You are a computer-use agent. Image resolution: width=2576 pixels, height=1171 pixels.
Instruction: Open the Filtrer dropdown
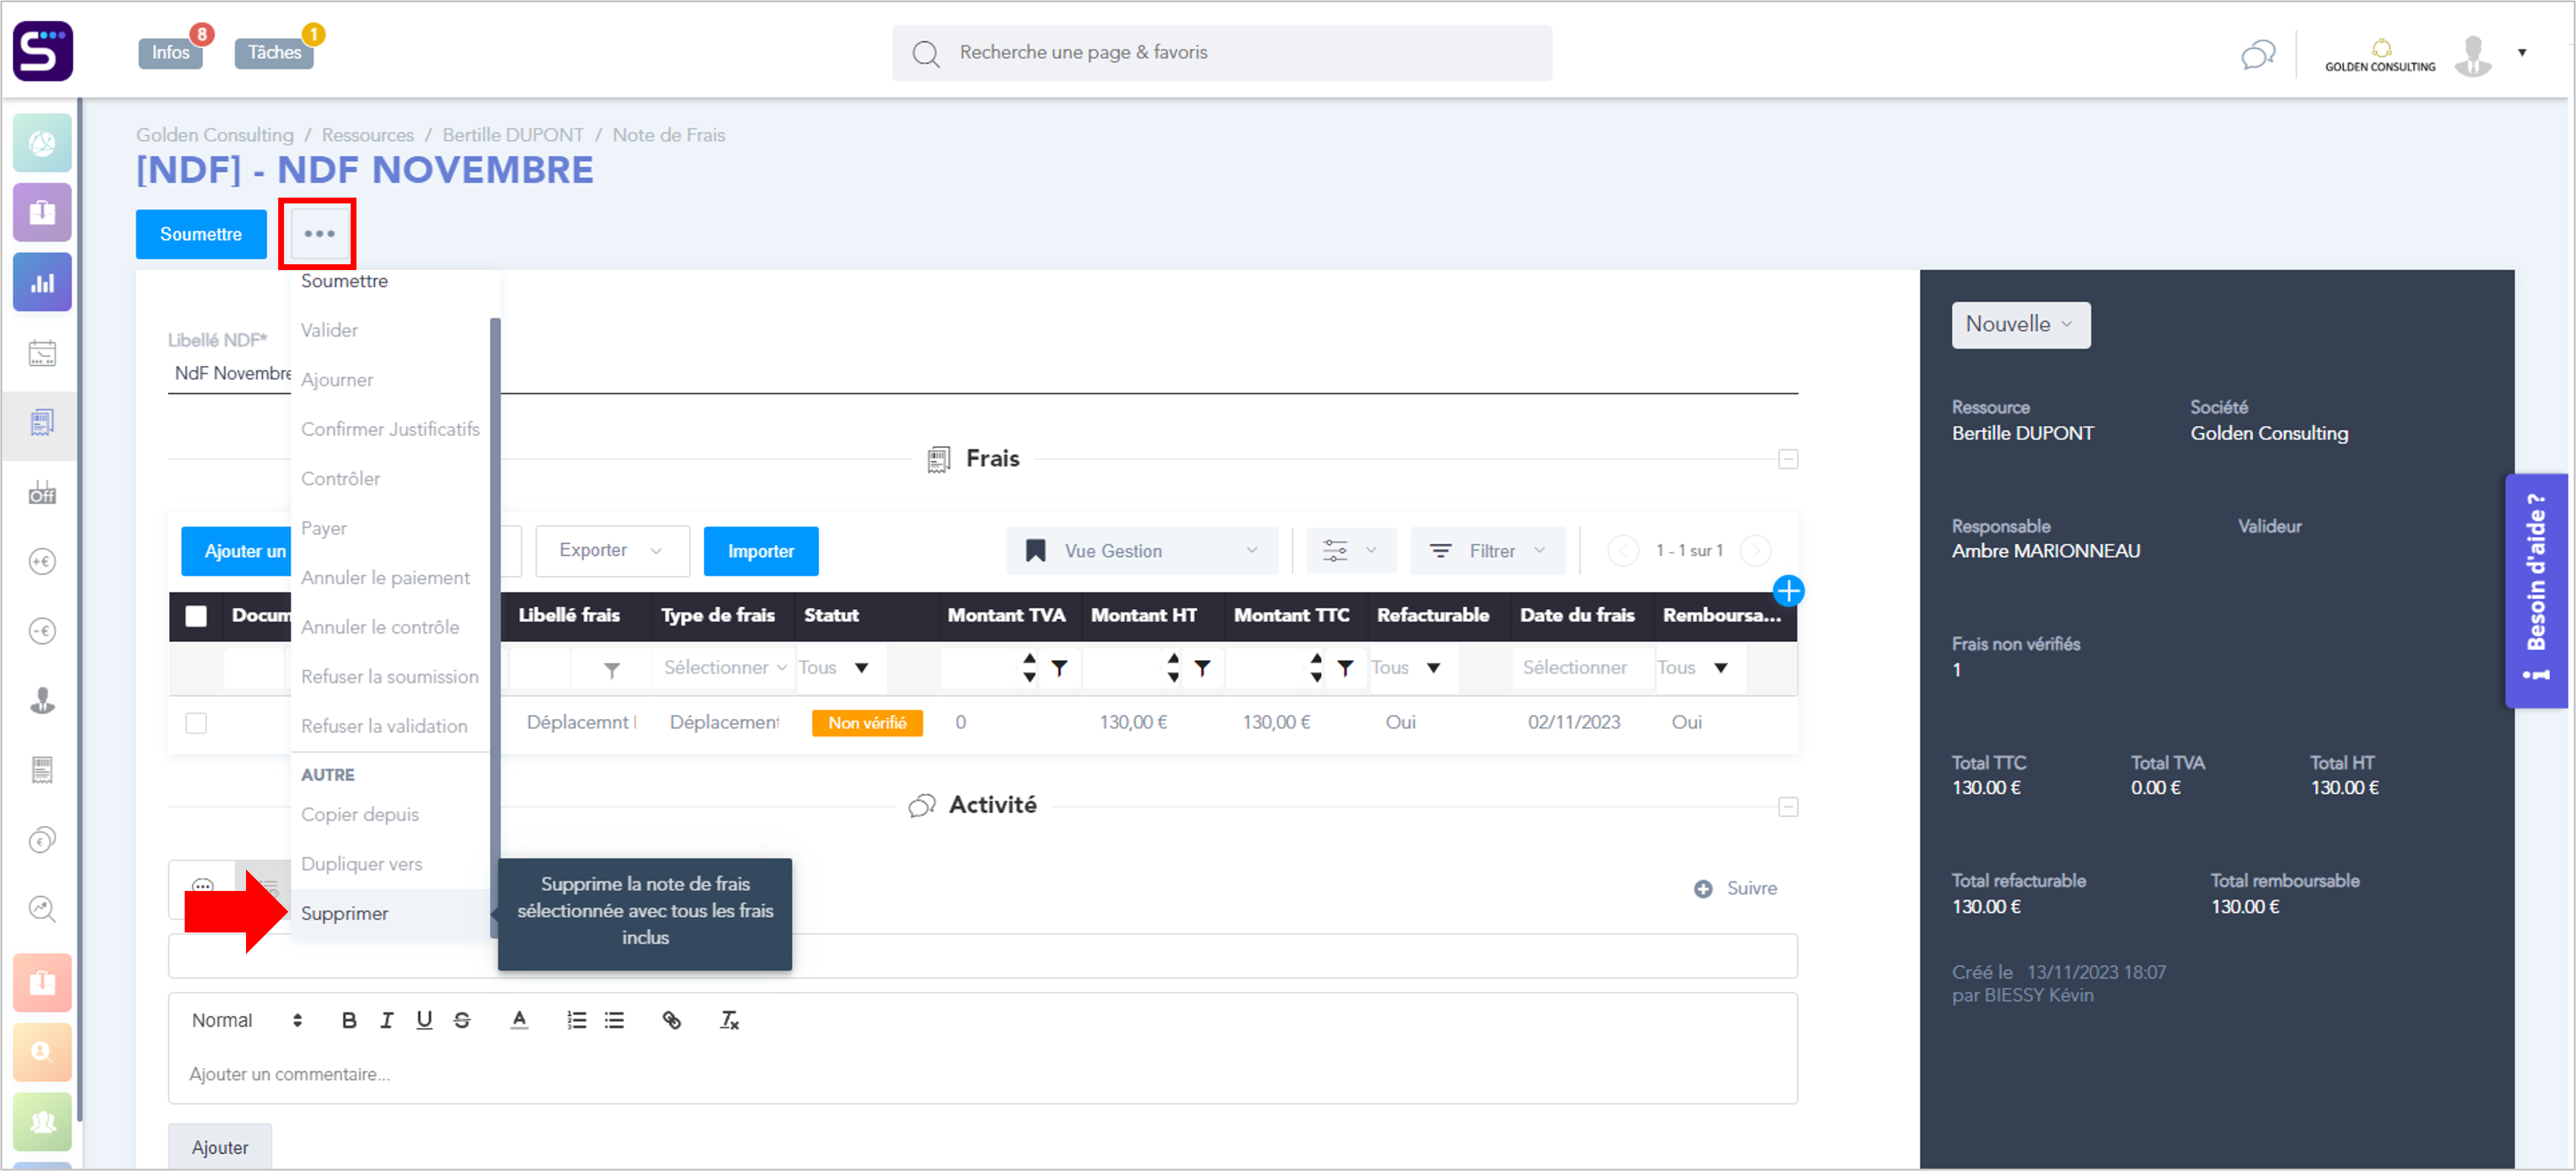pyautogui.click(x=1487, y=551)
